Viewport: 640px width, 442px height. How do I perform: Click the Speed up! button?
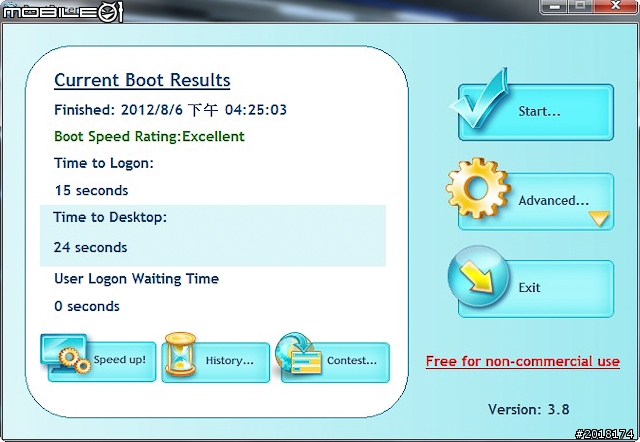(102, 361)
